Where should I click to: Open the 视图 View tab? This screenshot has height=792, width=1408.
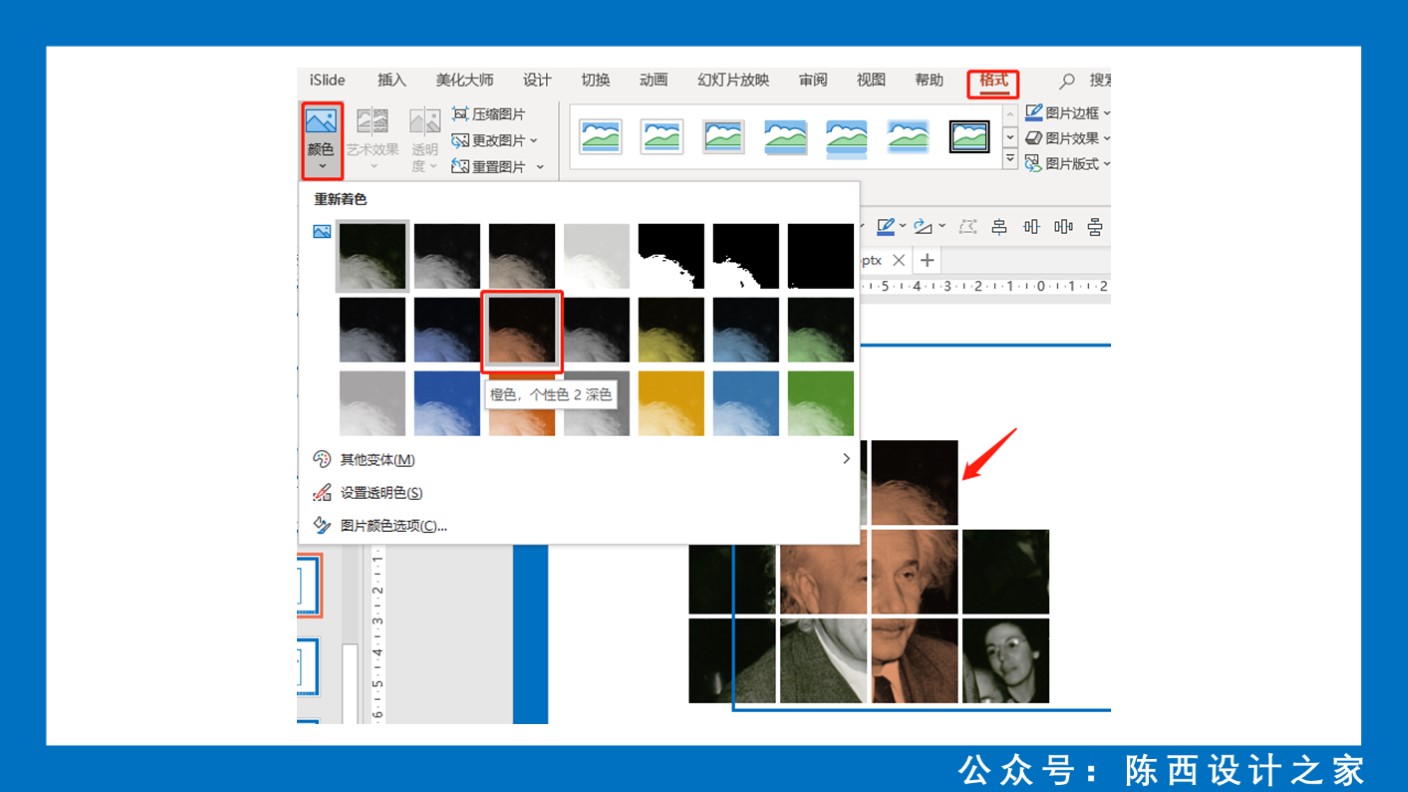(871, 80)
